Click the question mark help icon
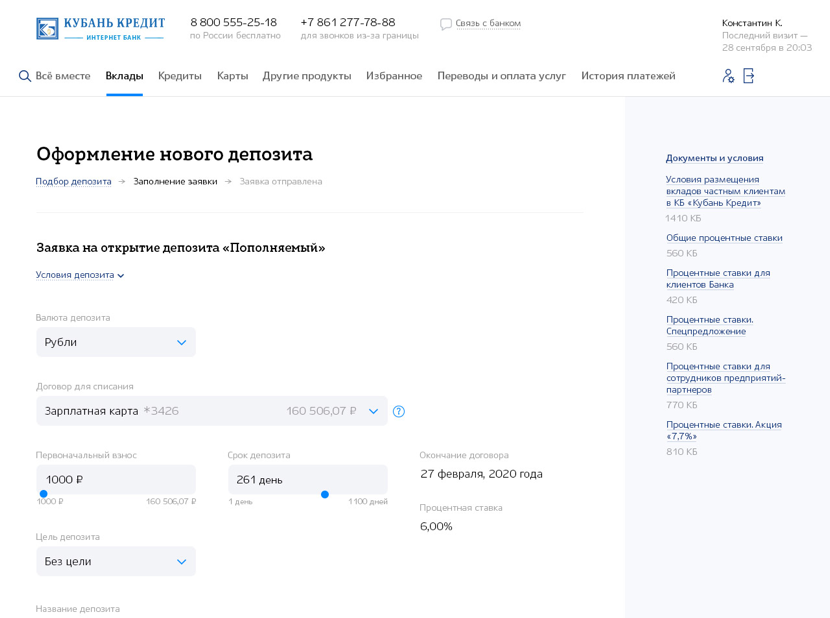This screenshot has width=830, height=618. (x=399, y=411)
